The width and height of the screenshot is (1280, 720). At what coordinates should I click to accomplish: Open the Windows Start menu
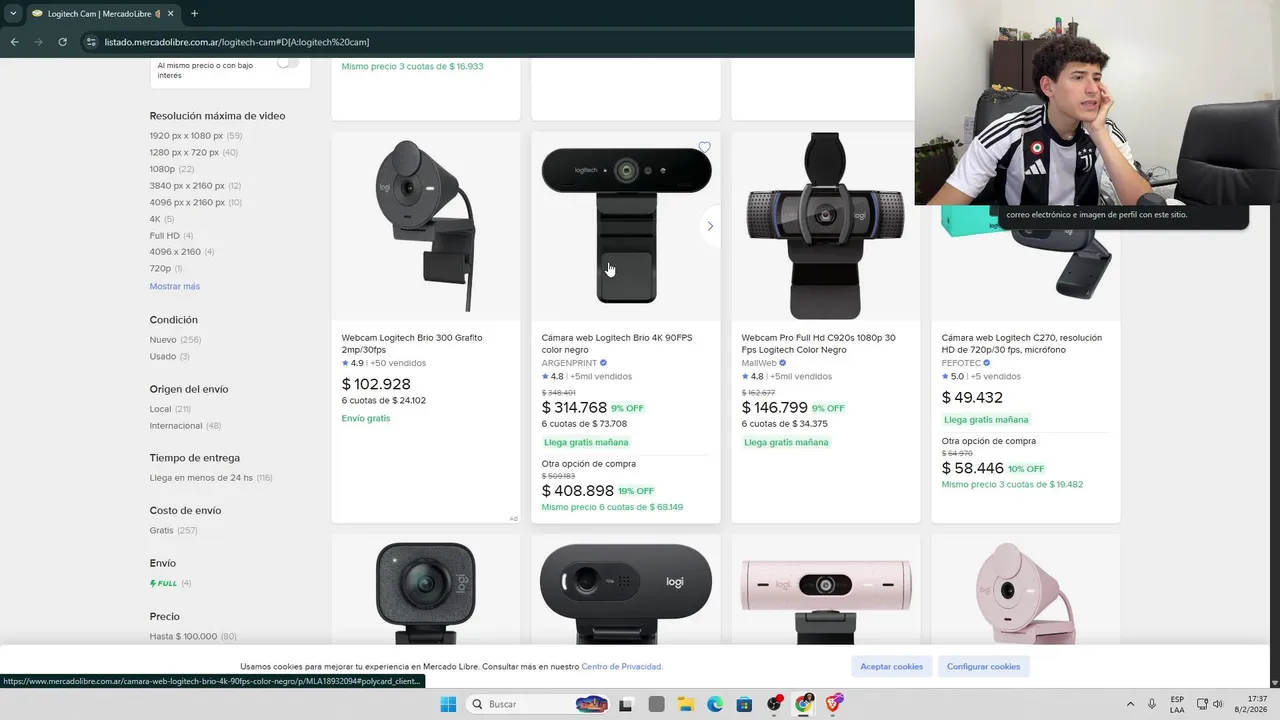[448, 704]
